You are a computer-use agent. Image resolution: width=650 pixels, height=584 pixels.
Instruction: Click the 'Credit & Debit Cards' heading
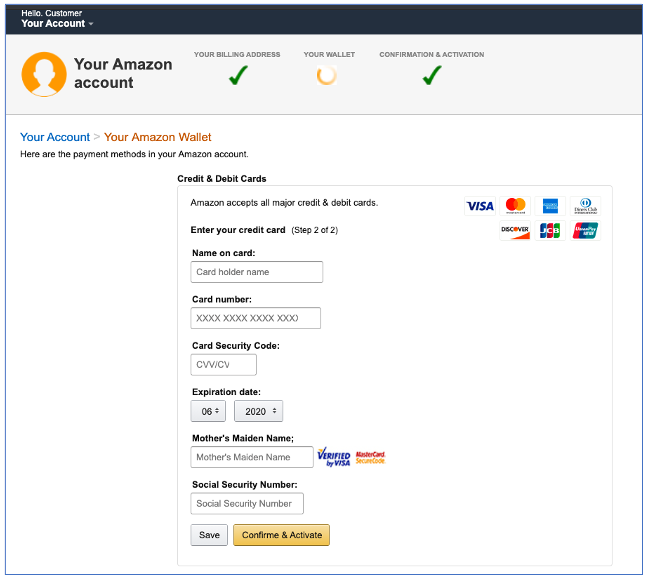tap(222, 179)
